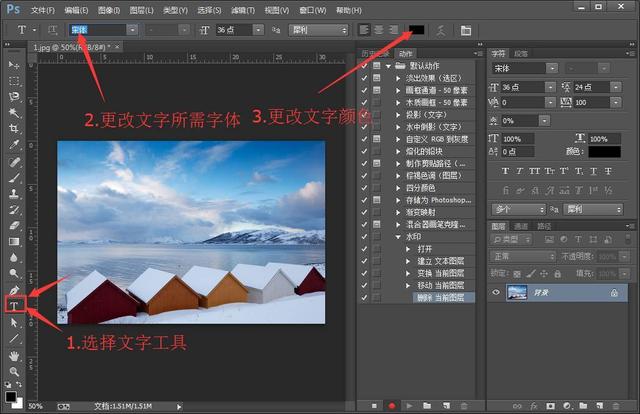Open anti-aliasing dropdown 犀利 in options bar

[318, 30]
